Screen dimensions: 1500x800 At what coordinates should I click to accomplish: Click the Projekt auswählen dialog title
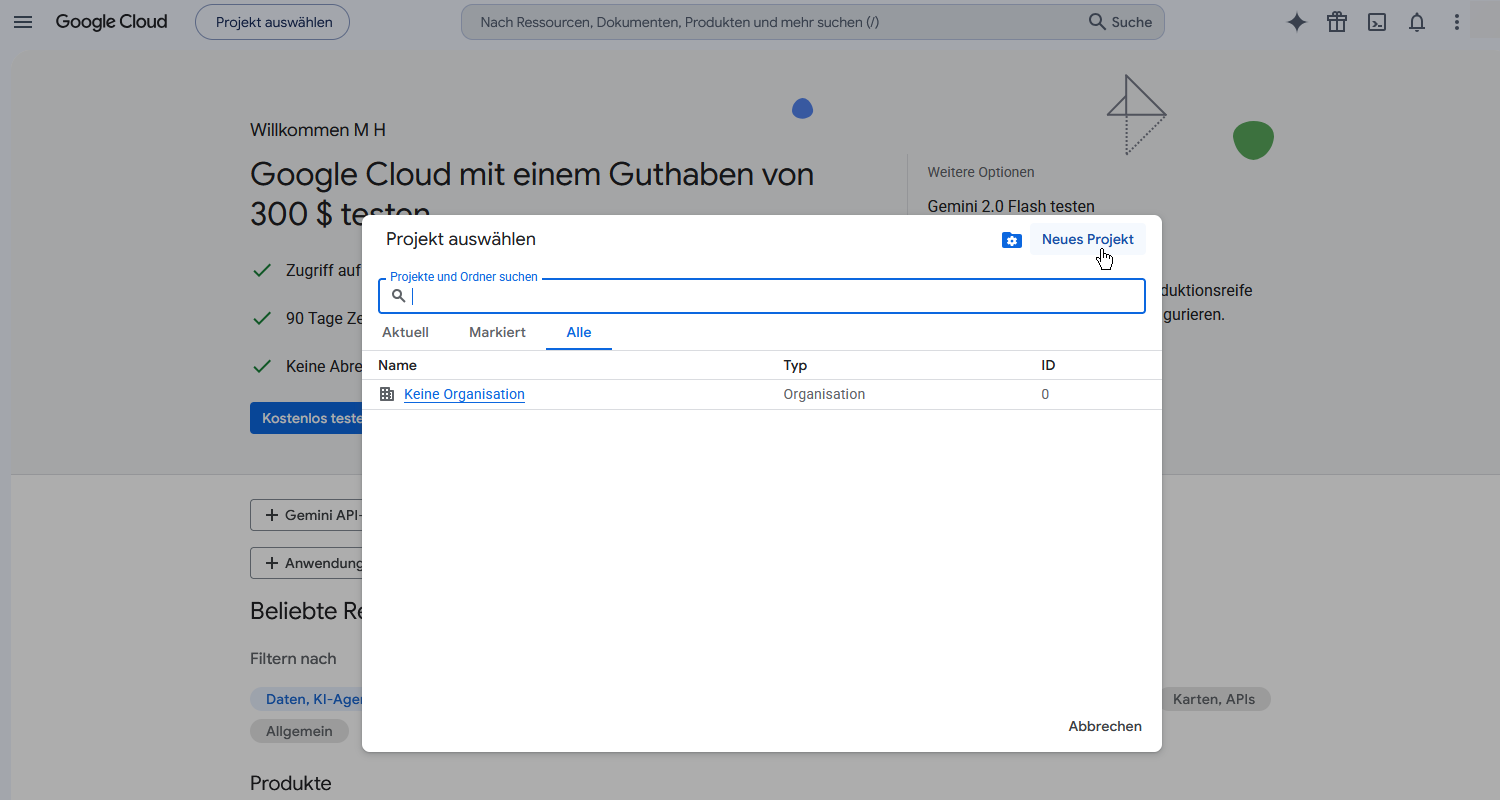click(x=461, y=239)
